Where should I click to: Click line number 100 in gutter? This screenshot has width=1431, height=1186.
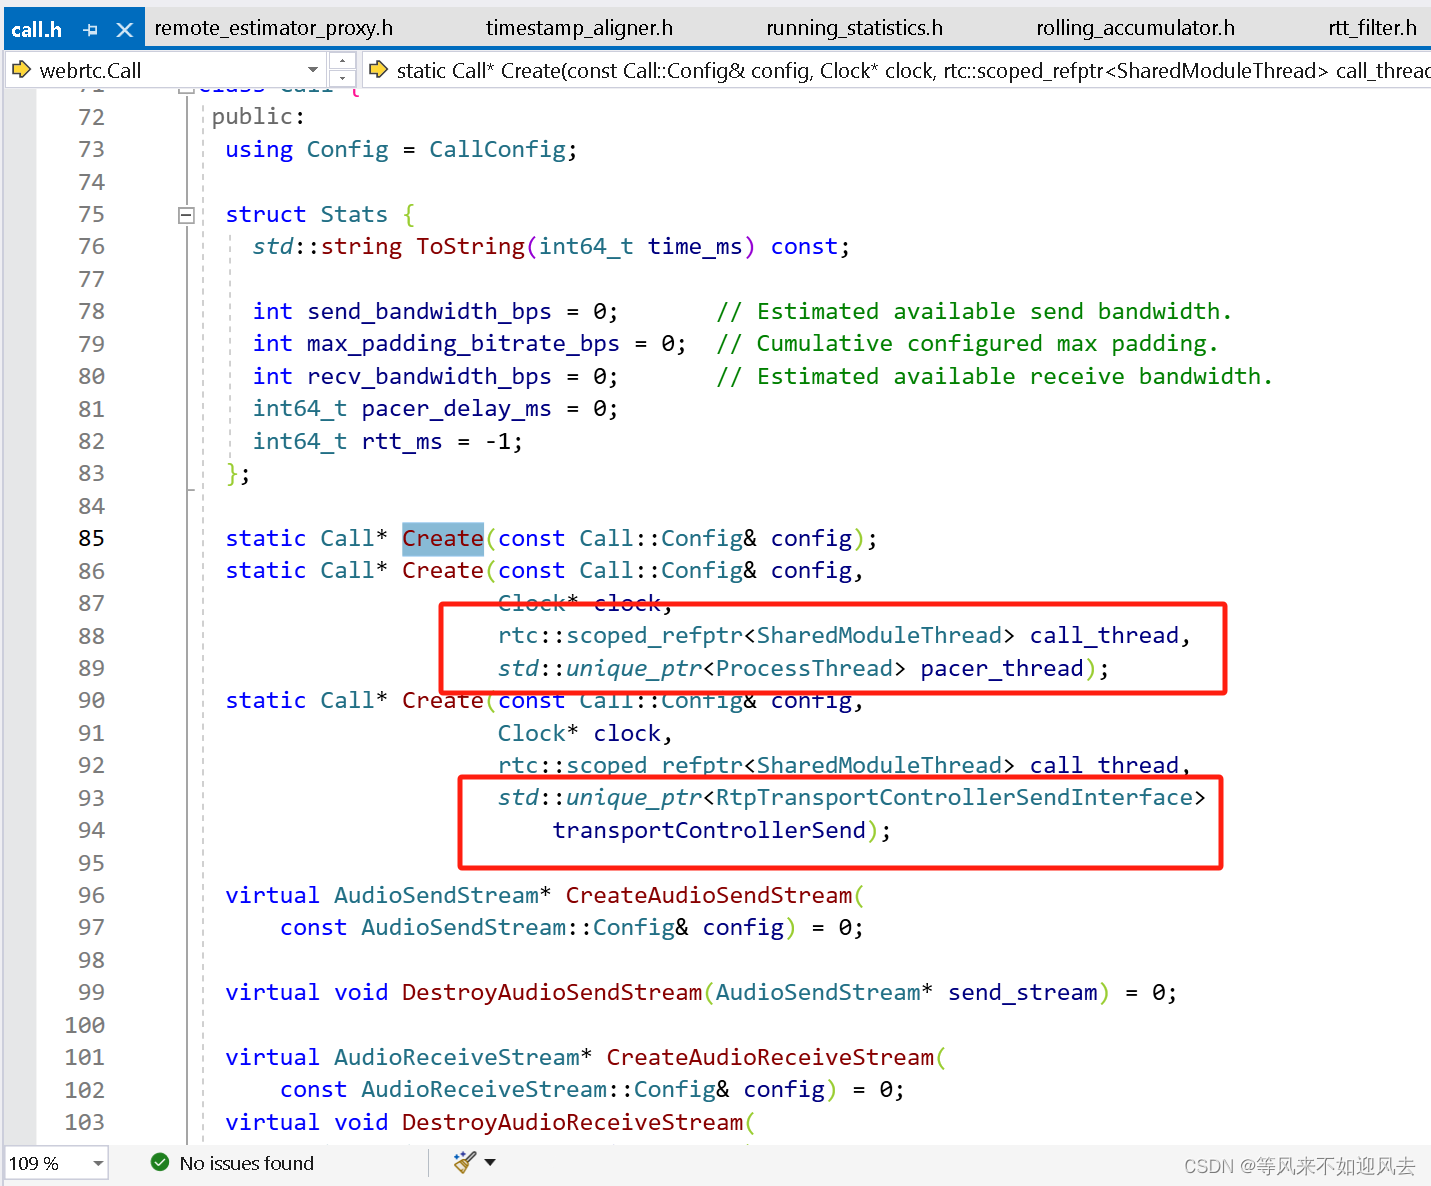[x=85, y=1025]
